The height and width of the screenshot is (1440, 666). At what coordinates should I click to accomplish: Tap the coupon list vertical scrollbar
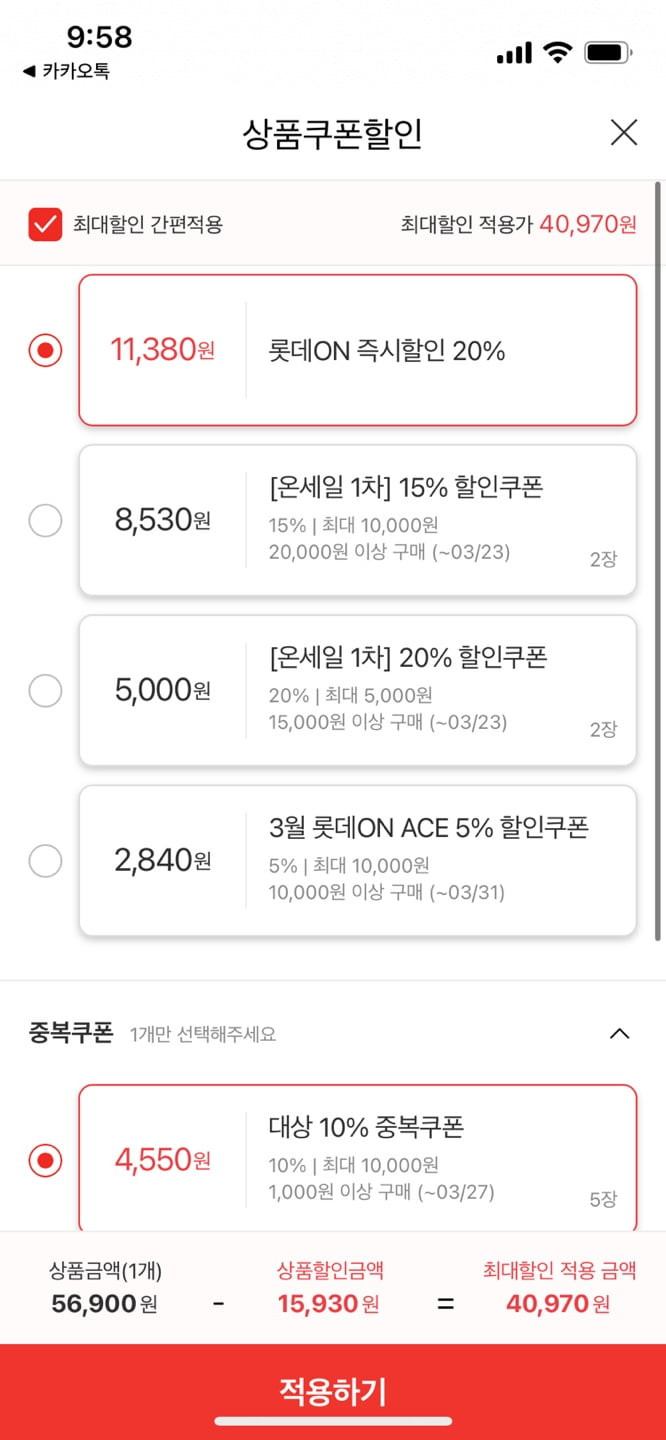pos(657,560)
